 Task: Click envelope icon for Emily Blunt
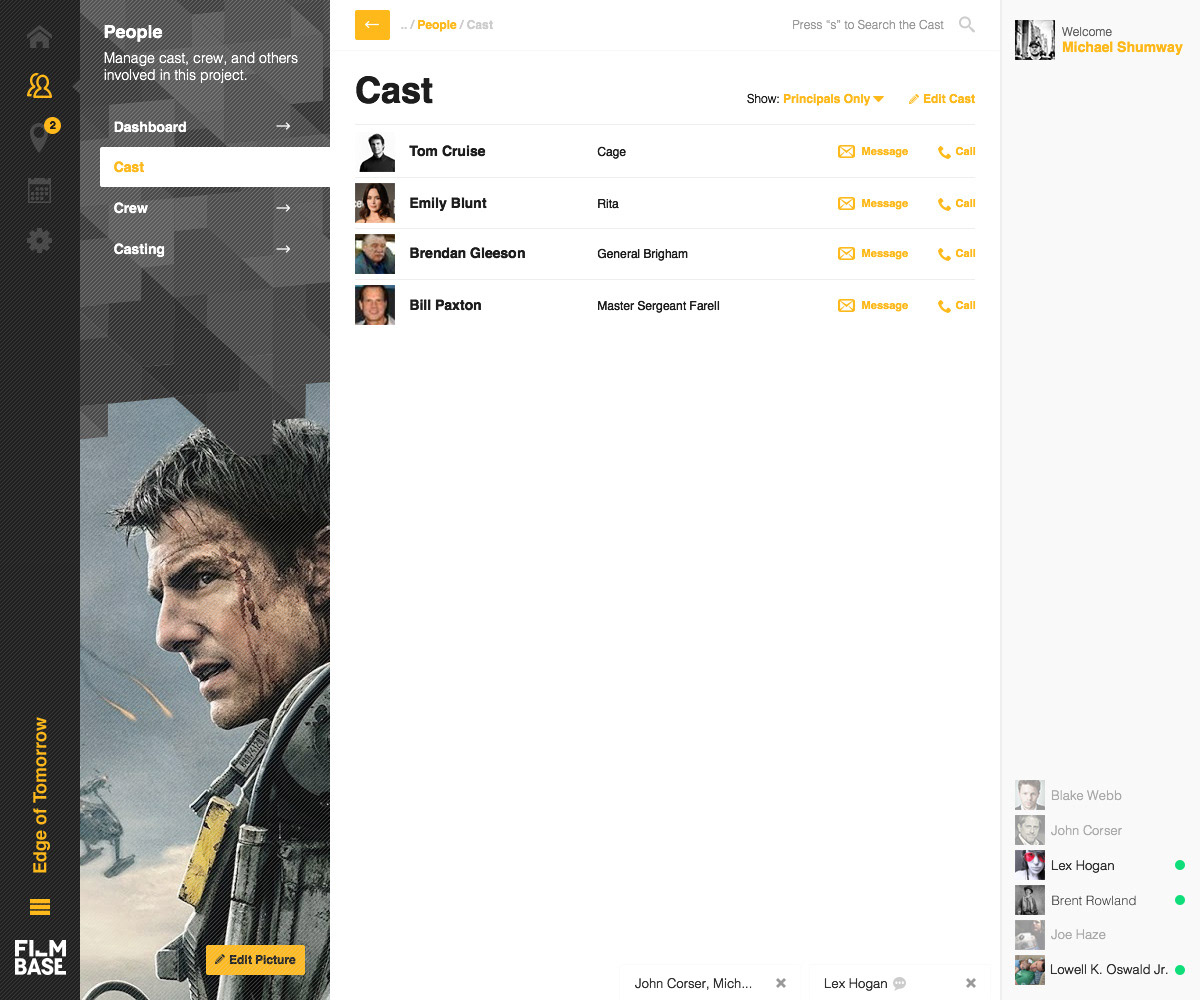846,204
